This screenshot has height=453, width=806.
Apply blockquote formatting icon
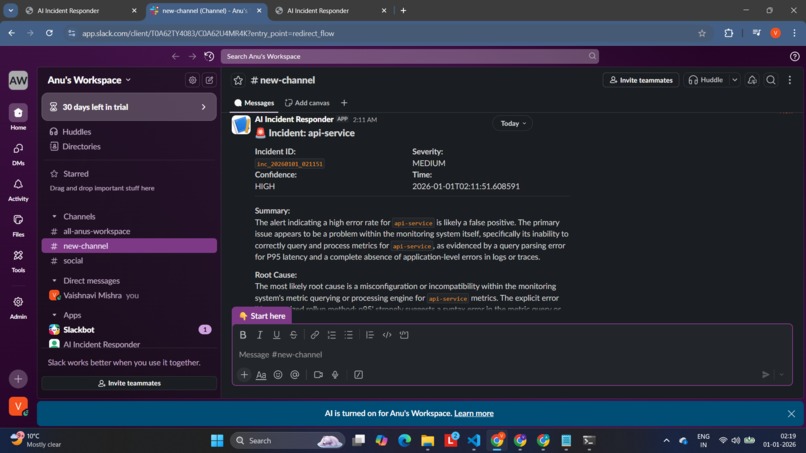pyautogui.click(x=370, y=335)
